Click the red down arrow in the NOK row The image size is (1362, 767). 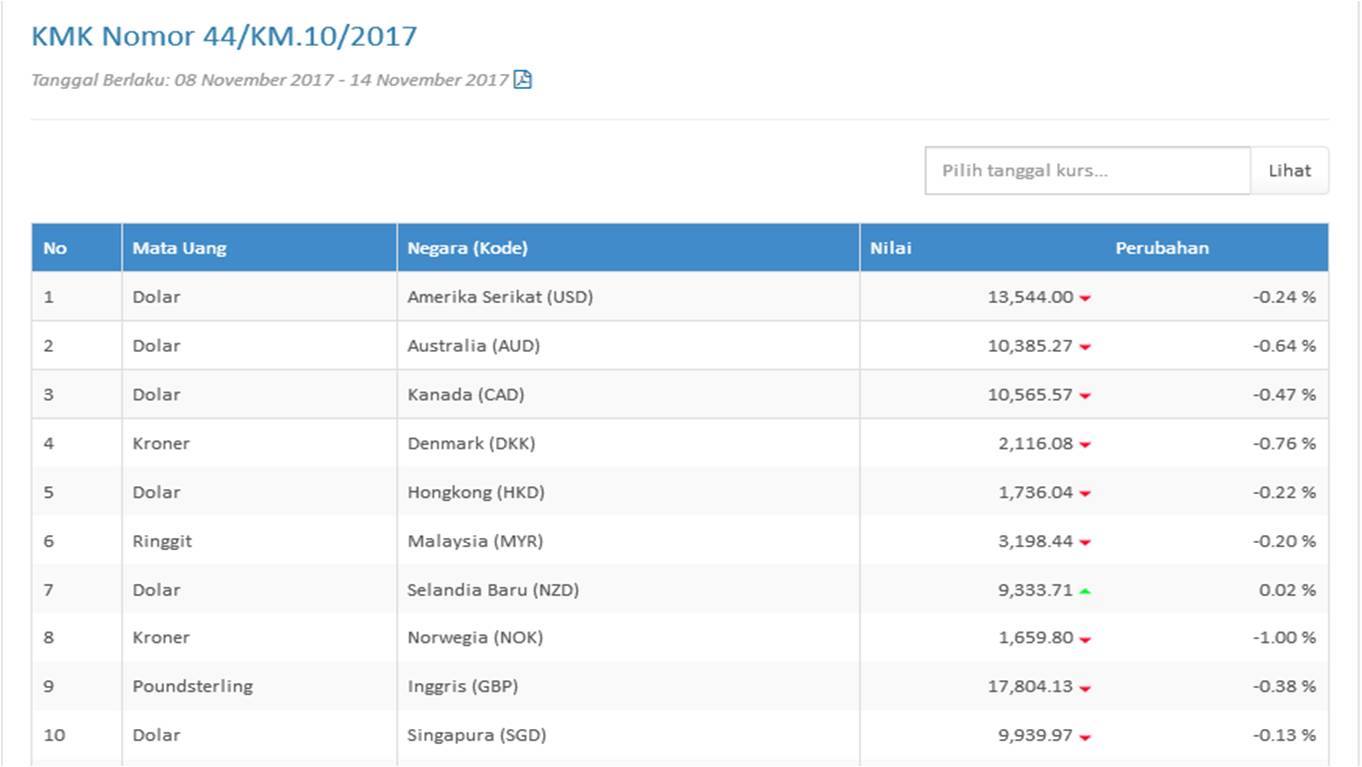(1085, 639)
